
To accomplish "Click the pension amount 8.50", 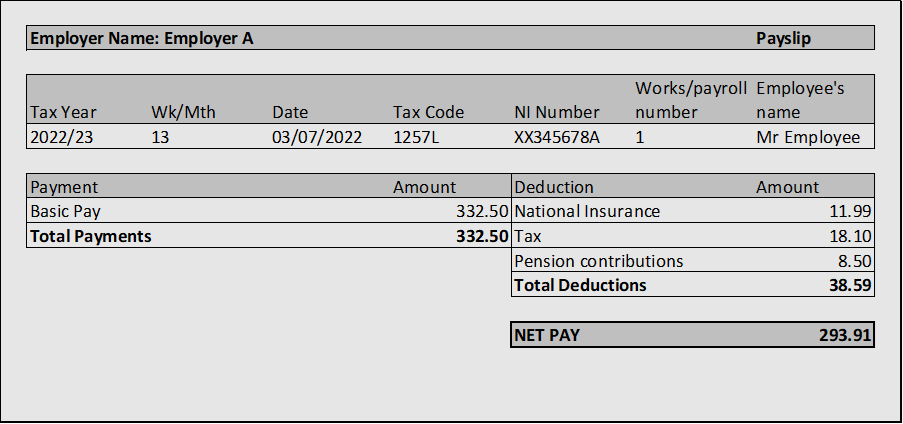I will (x=855, y=261).
